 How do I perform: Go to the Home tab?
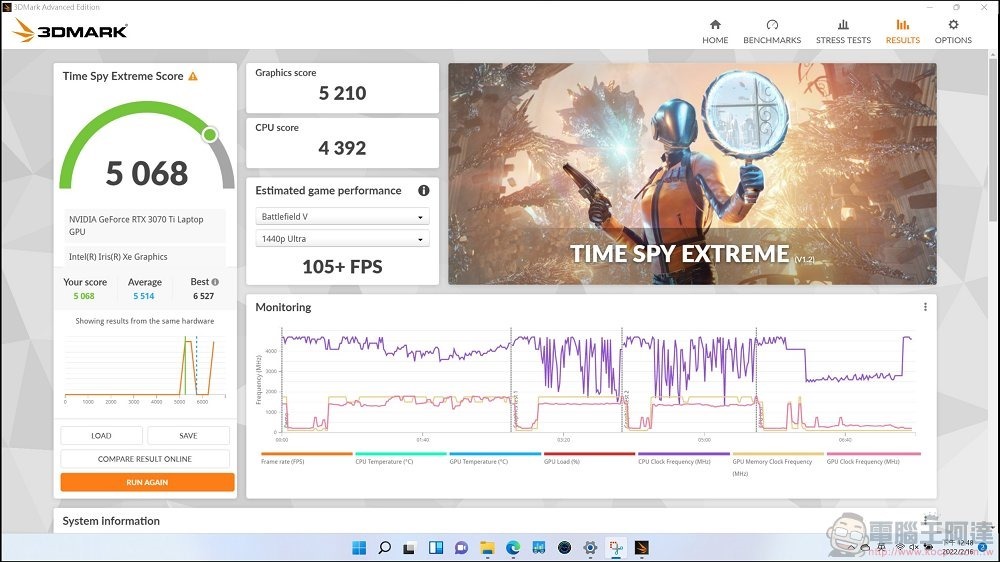coord(715,32)
